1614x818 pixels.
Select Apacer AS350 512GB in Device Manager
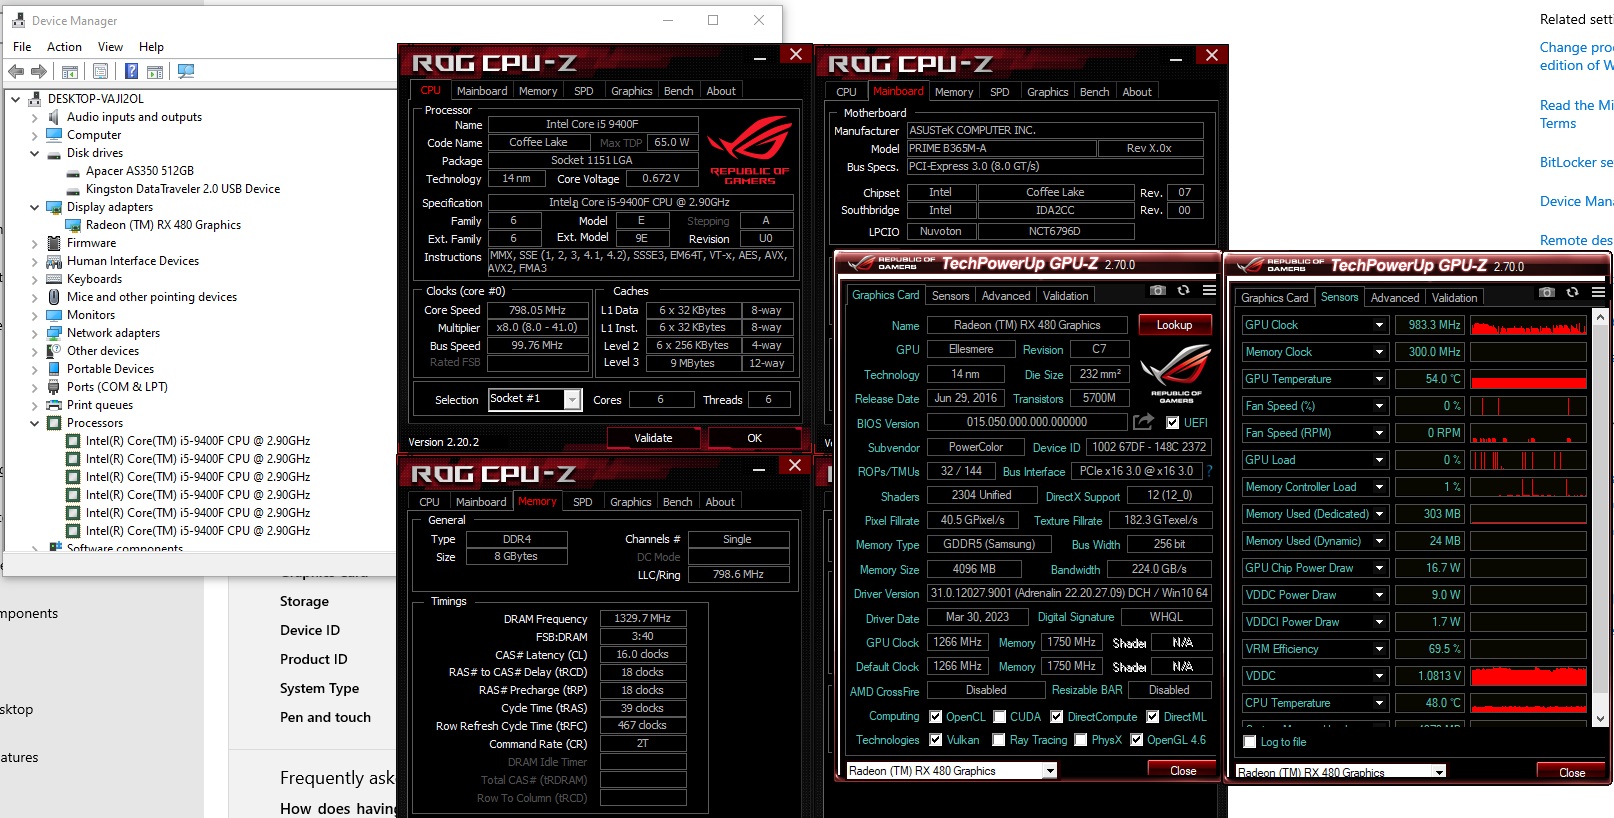point(140,171)
